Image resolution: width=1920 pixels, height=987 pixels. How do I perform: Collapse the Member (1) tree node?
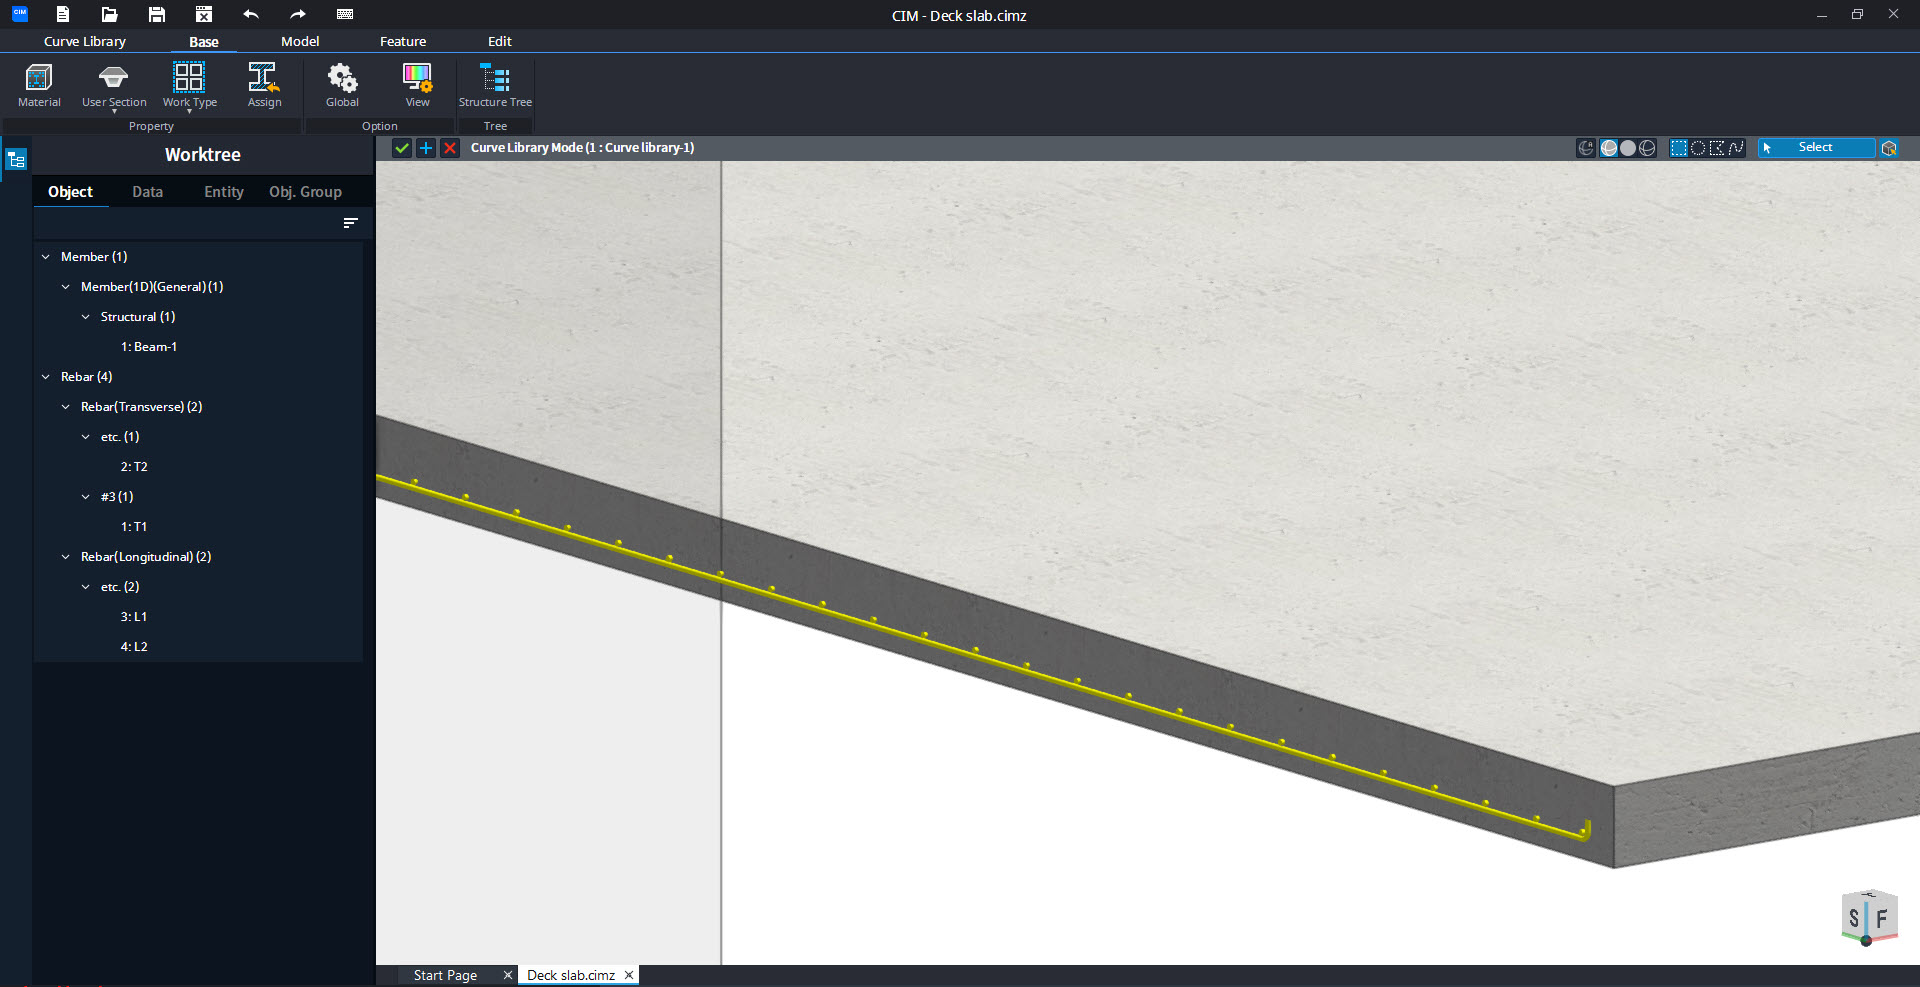coord(46,257)
